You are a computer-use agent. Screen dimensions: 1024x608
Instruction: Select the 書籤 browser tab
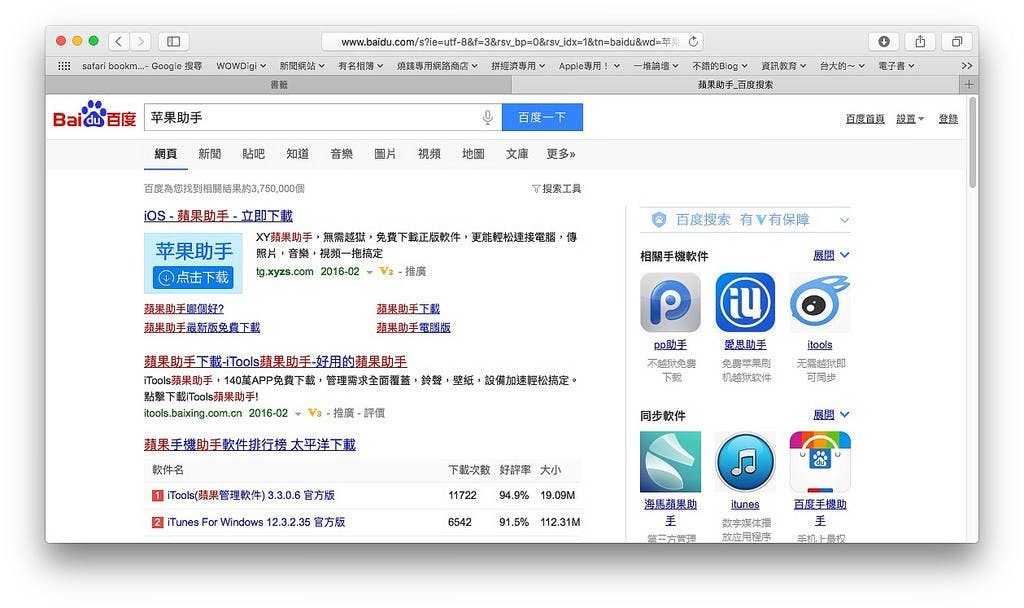point(279,84)
